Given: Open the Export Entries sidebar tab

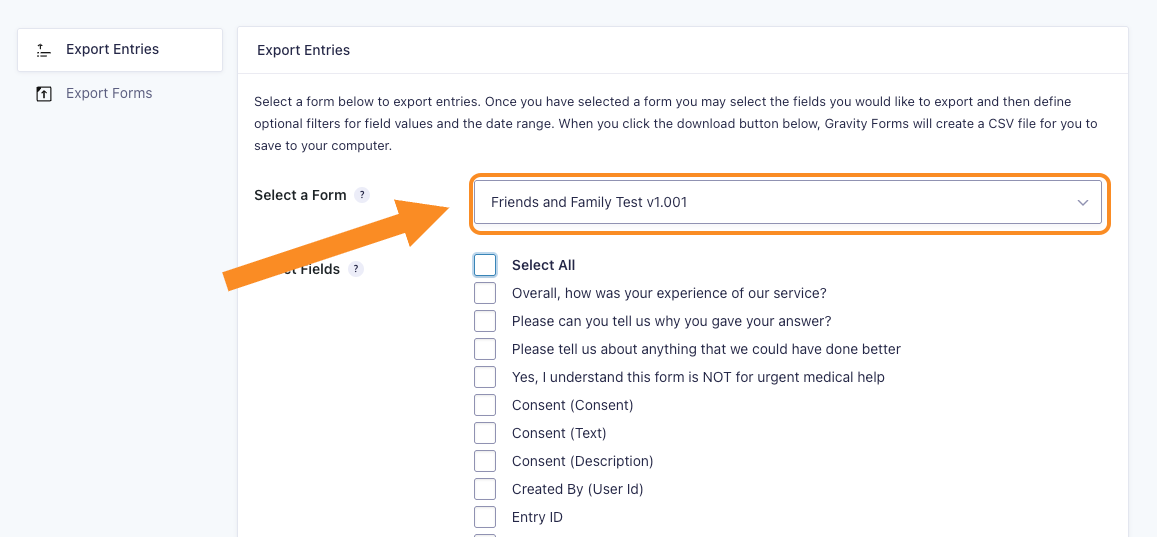Looking at the screenshot, I should coord(120,50).
